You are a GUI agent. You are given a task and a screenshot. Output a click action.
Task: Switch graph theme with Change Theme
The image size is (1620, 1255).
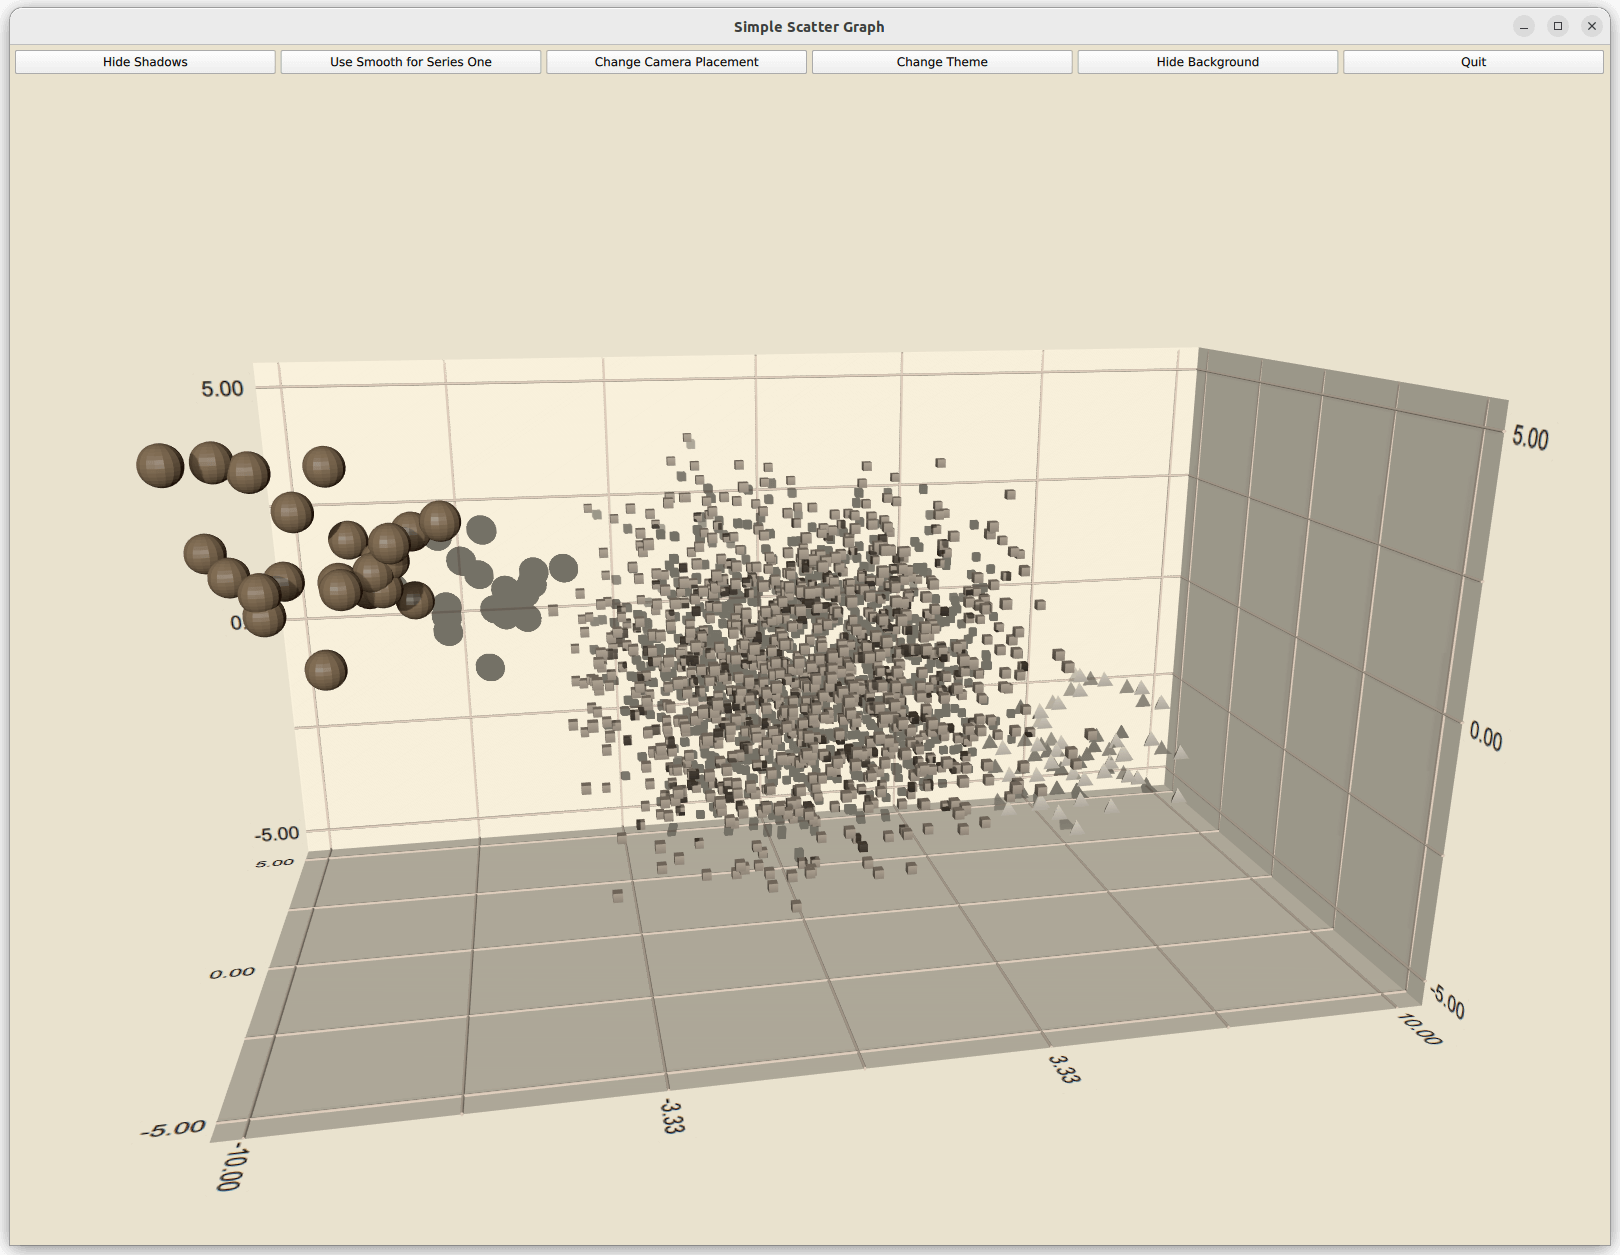pyautogui.click(x=941, y=62)
